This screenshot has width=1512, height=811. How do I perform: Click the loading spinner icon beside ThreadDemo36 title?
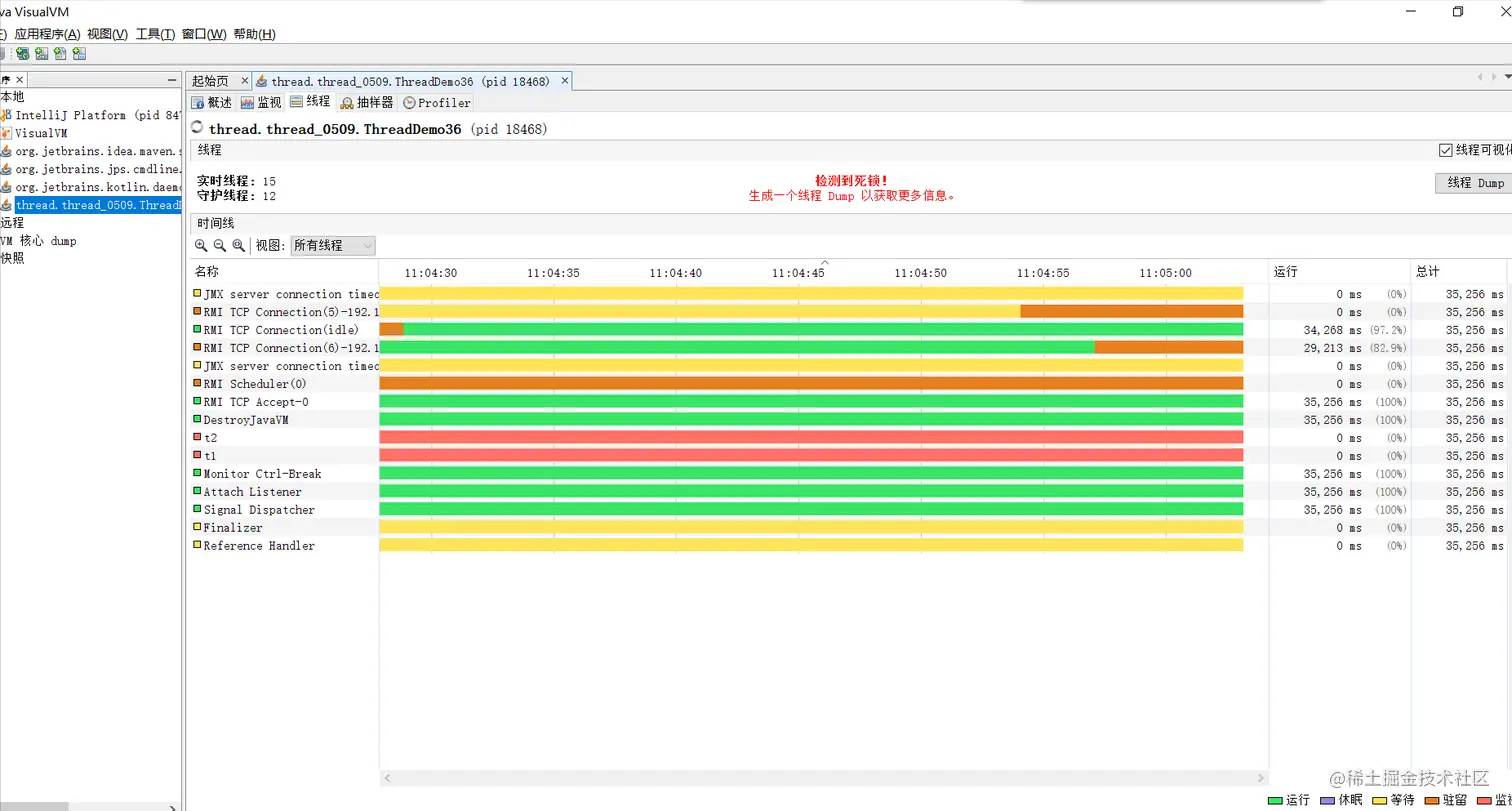(197, 128)
